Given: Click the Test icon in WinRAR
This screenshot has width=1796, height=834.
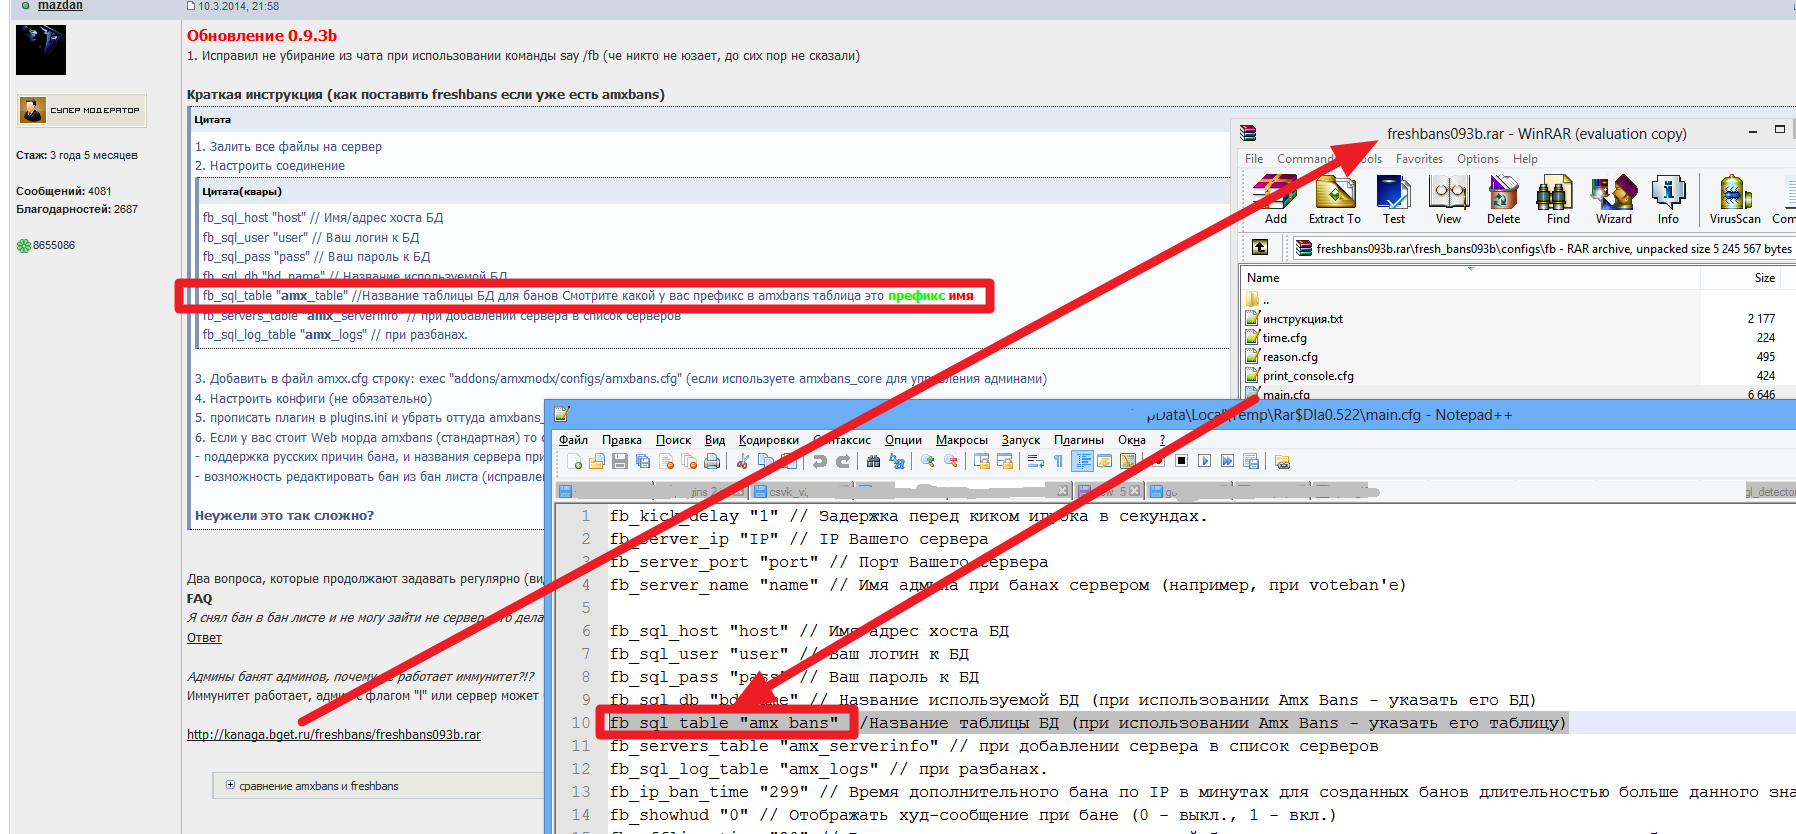Looking at the screenshot, I should [1393, 200].
